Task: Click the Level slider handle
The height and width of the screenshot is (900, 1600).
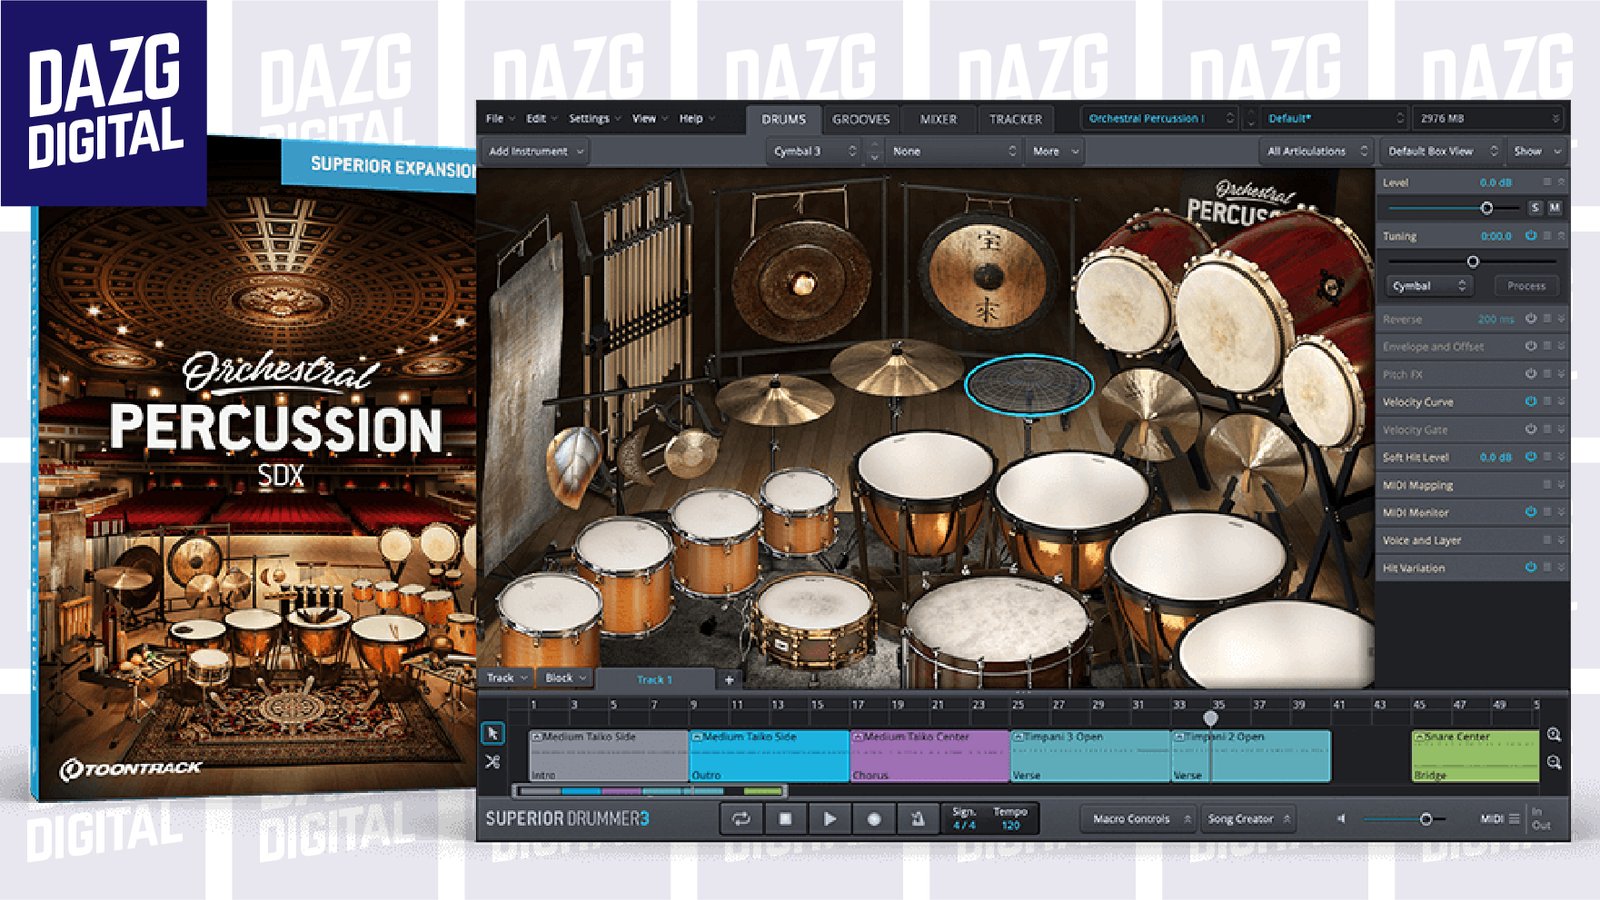Action: pos(1487,208)
